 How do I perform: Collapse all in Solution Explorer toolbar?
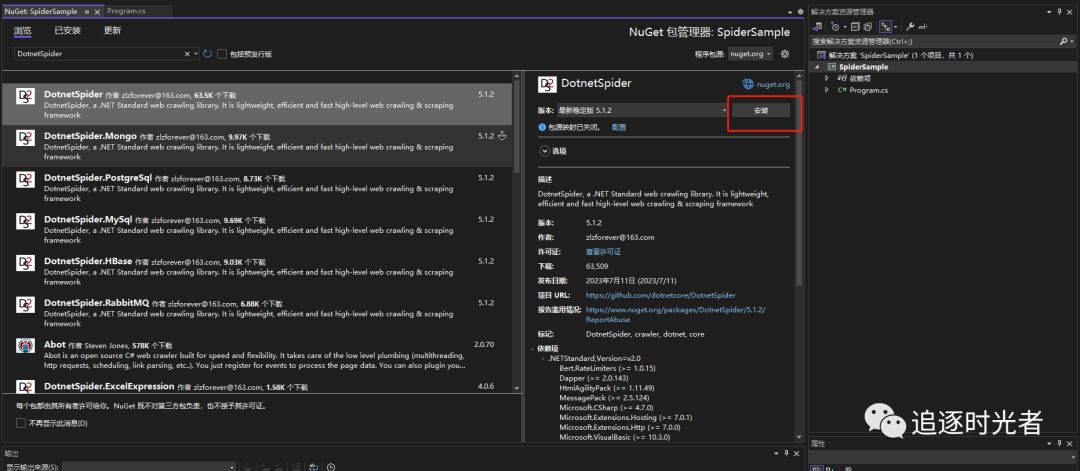855,27
